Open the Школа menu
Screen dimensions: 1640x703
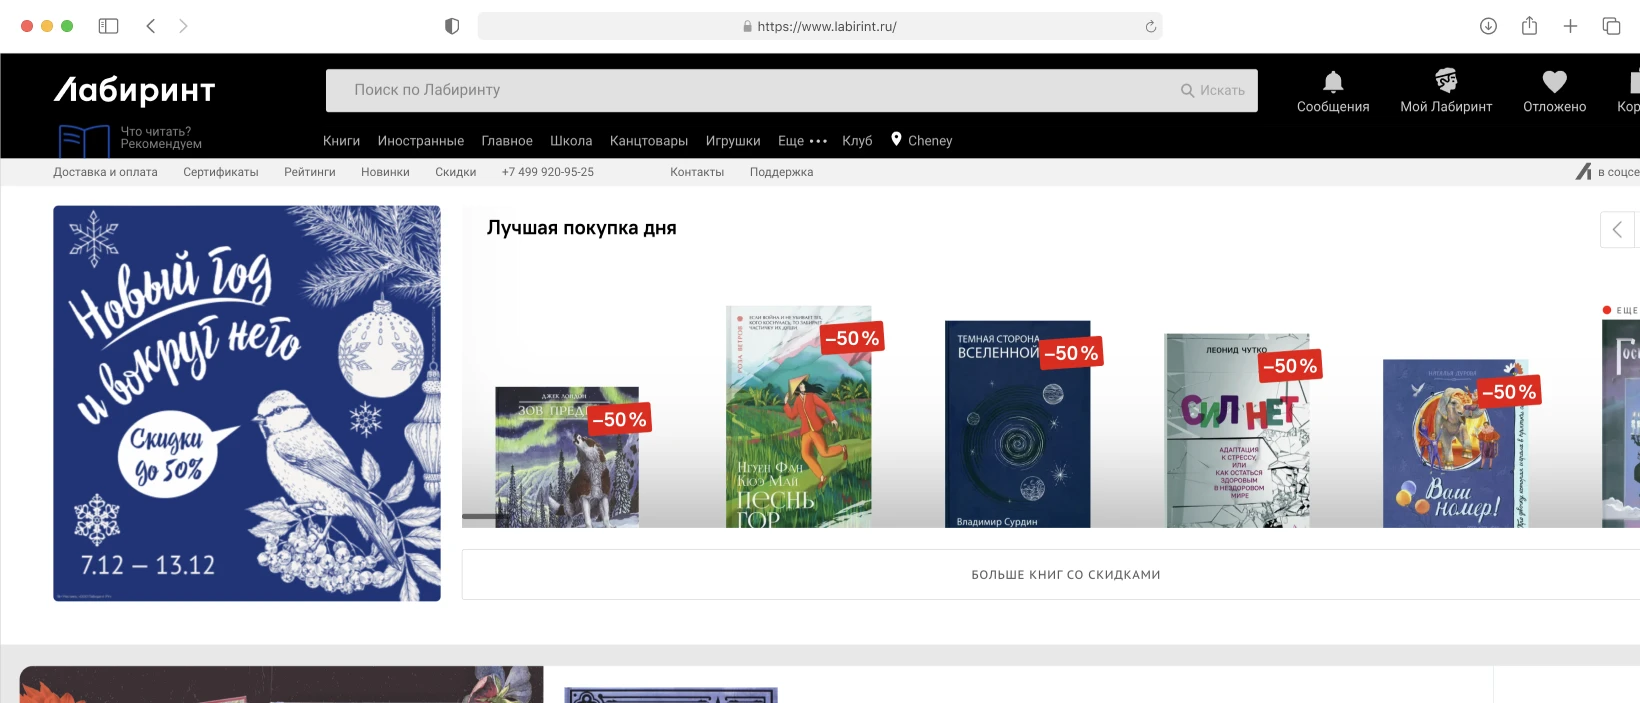[571, 141]
